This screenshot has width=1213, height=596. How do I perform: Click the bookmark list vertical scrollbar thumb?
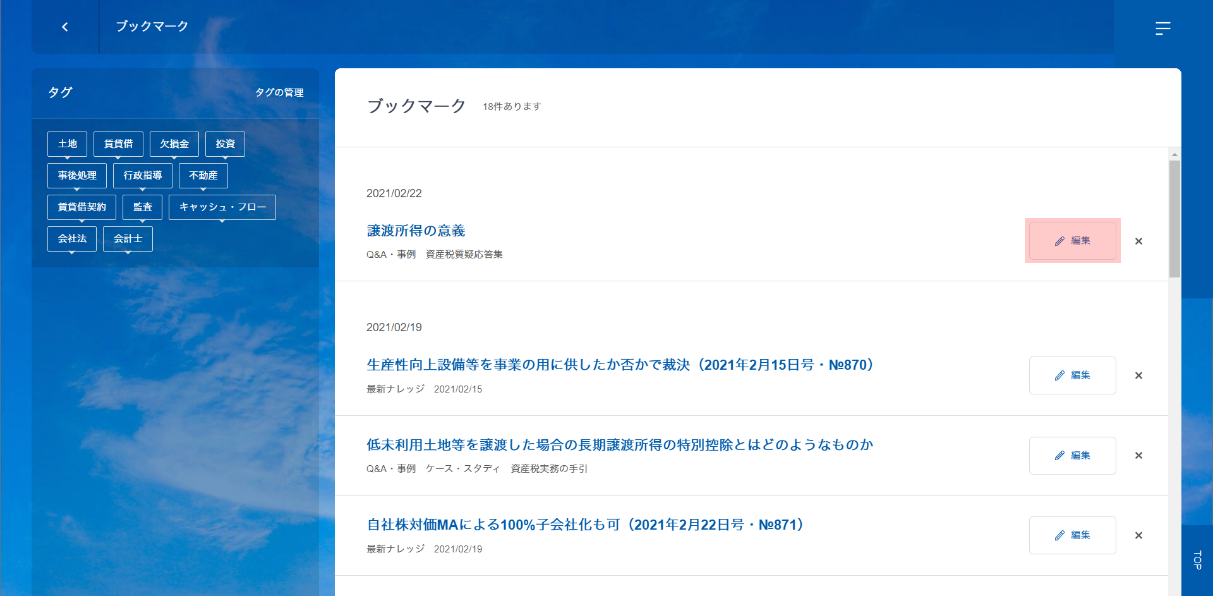[1174, 218]
